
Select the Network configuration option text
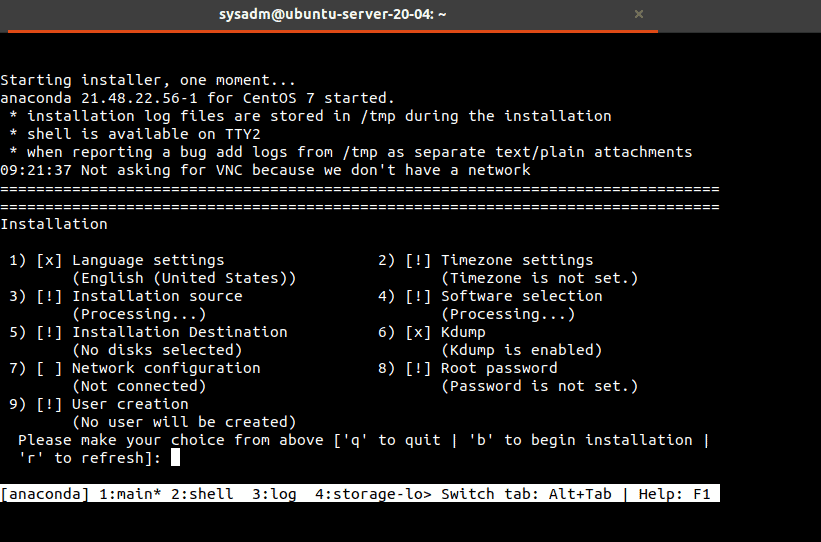(x=166, y=369)
